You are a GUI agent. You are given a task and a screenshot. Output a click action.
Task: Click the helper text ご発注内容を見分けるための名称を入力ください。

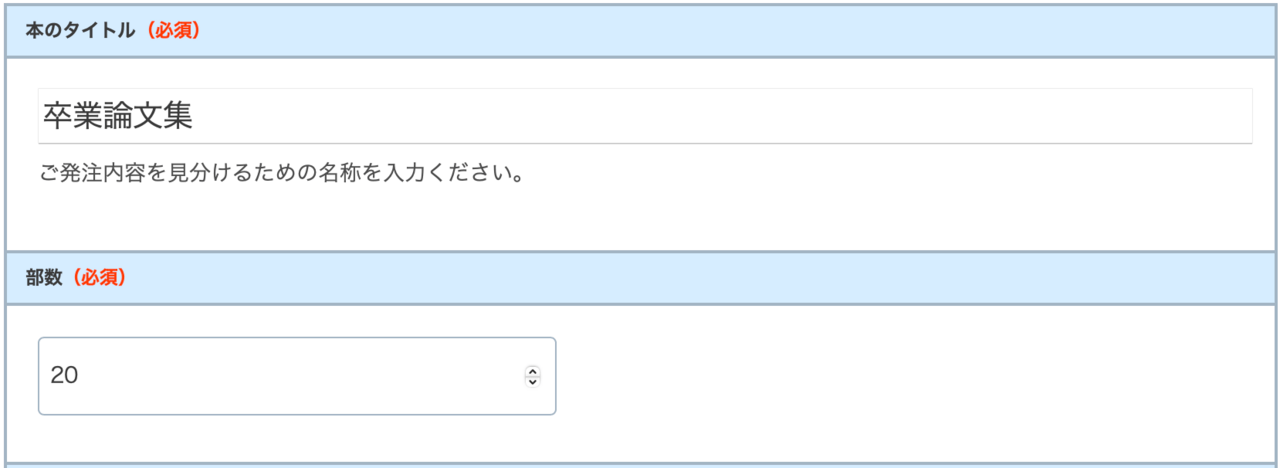(x=283, y=174)
